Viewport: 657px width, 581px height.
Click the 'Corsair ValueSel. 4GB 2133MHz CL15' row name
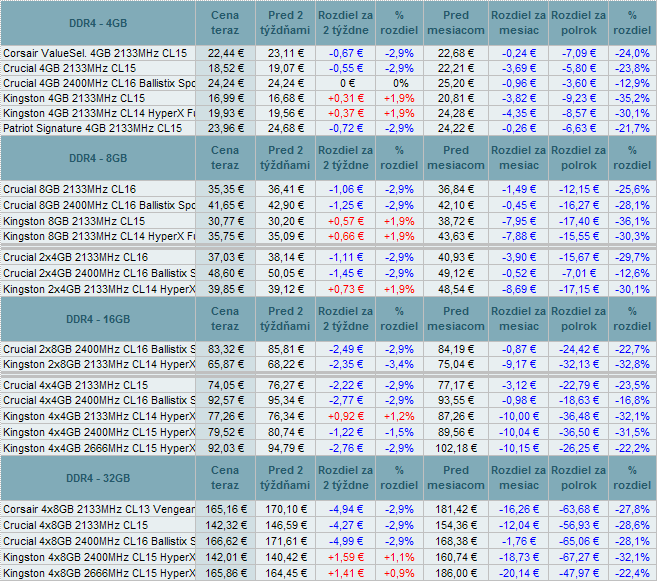coord(95,53)
